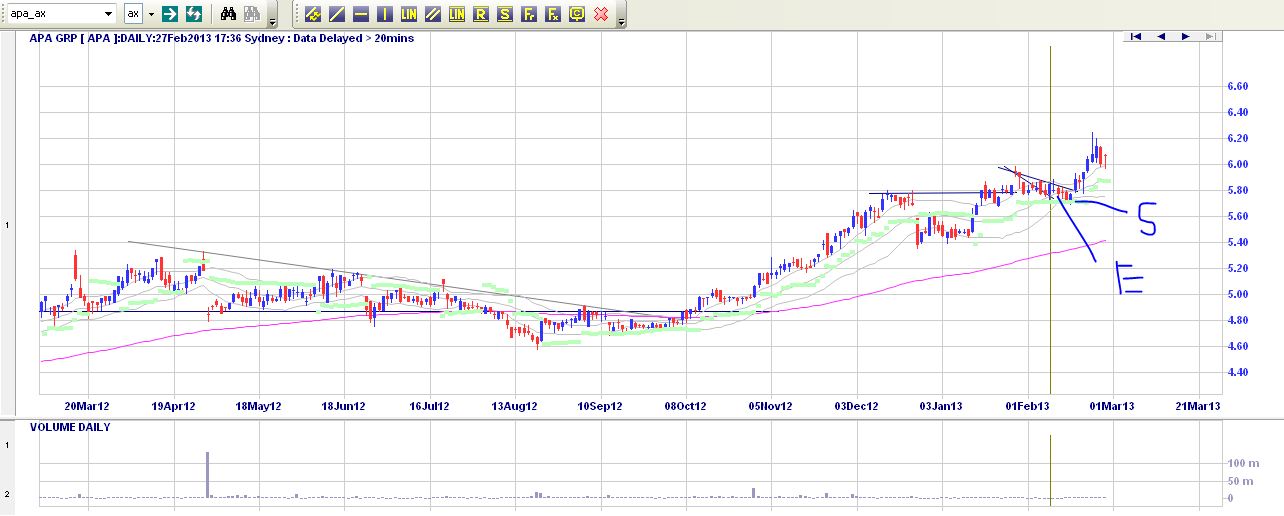Click the '03Jan13' date axis label

pyautogui.click(x=942, y=406)
